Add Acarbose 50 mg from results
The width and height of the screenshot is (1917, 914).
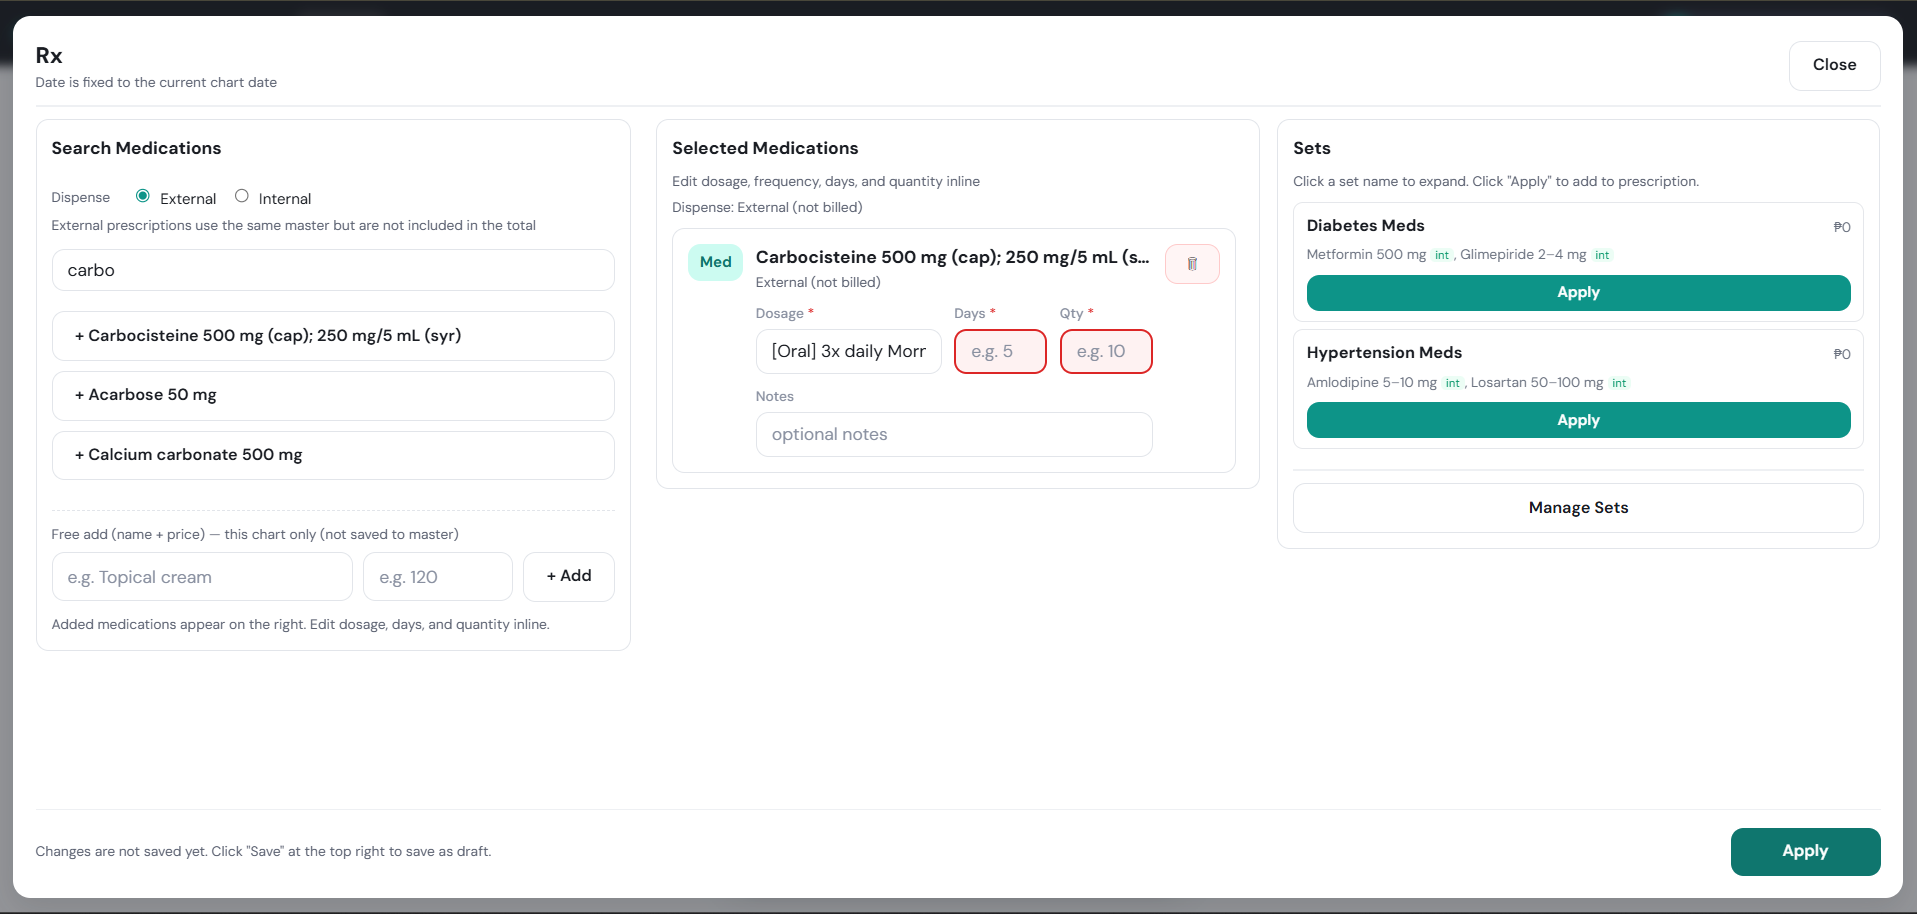(x=333, y=395)
